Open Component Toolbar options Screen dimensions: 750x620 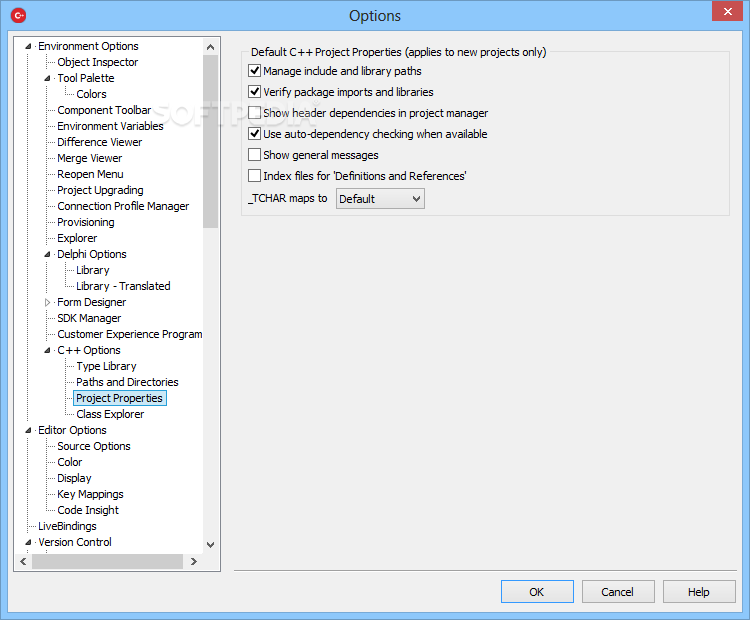104,110
